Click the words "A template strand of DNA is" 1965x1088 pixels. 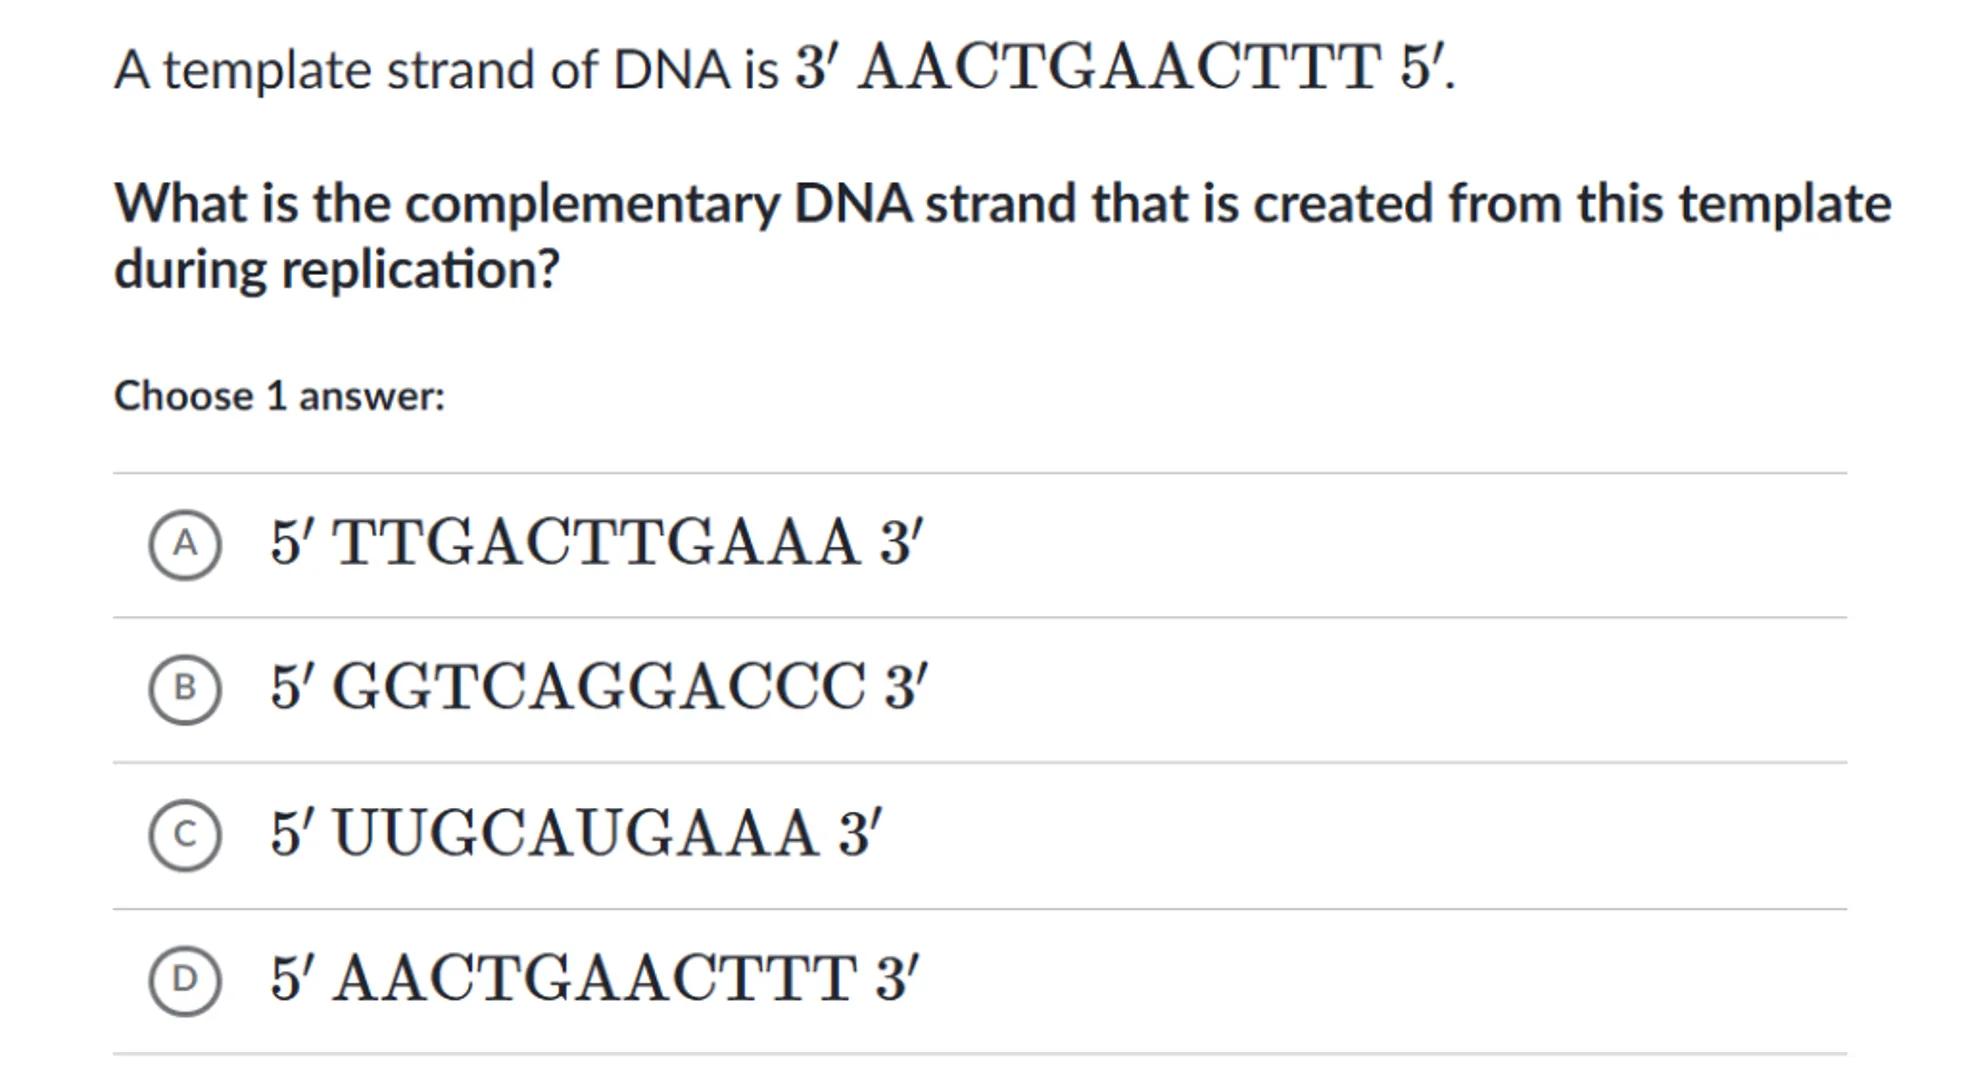[446, 70]
